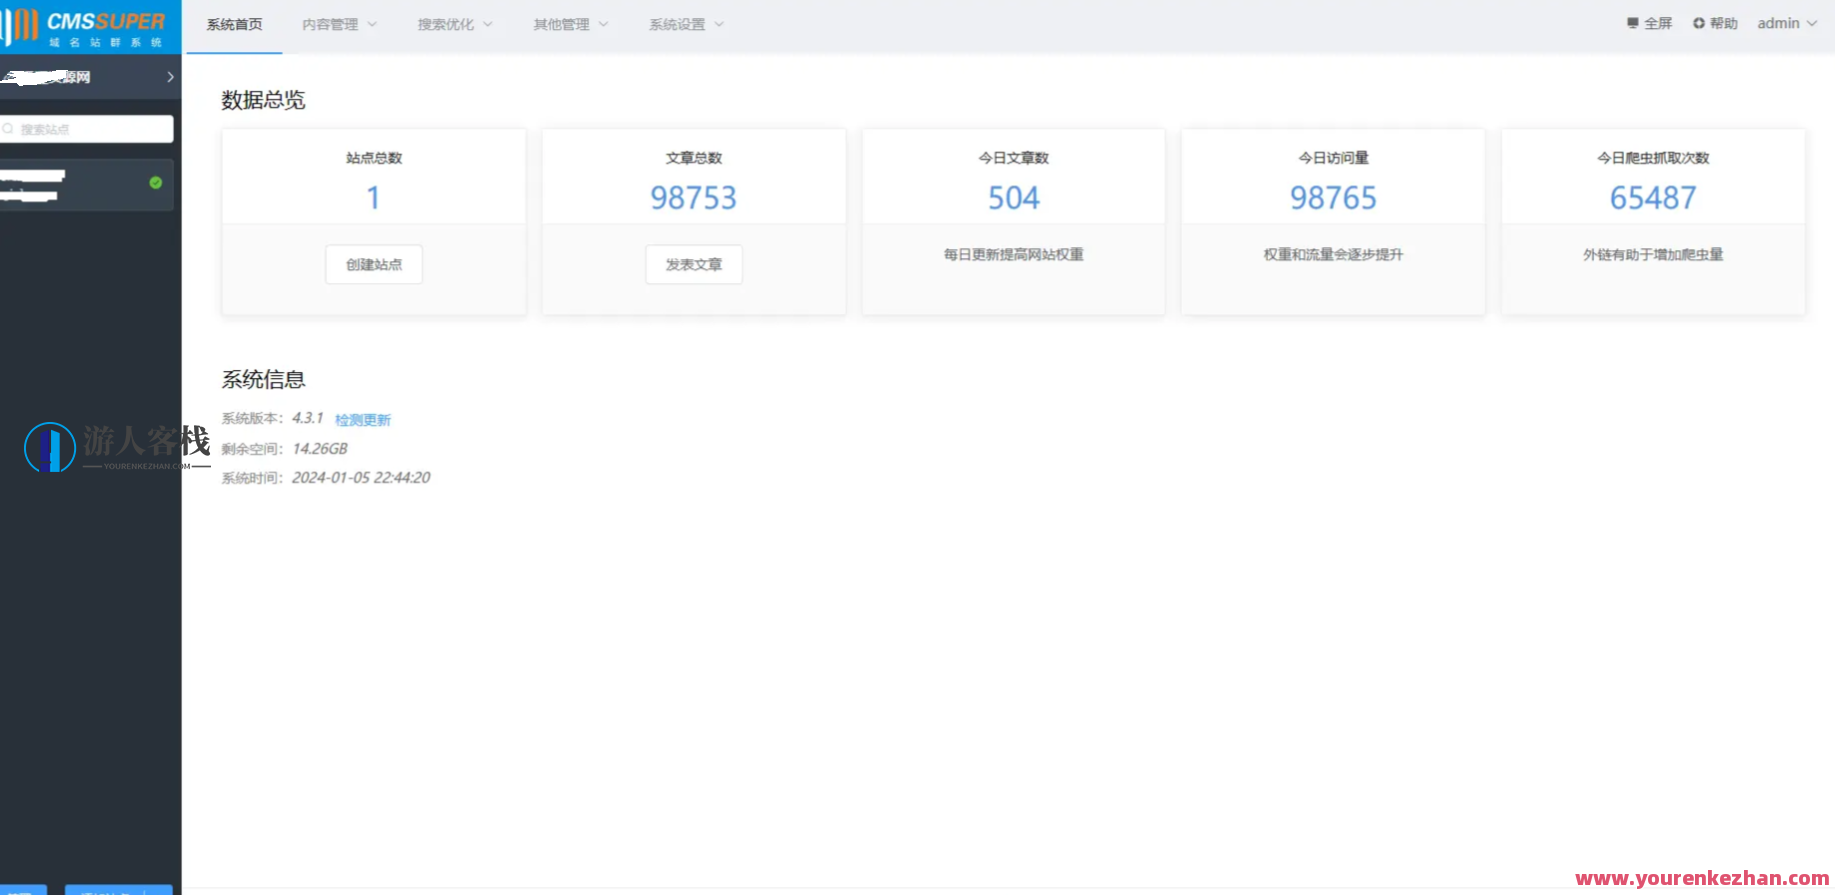Open the 其他管理 menu

(570, 24)
